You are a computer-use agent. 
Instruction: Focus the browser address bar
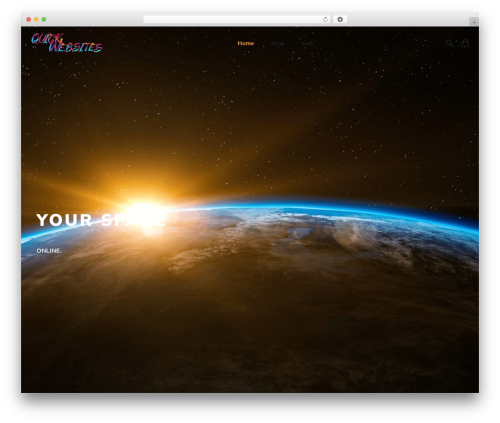[x=237, y=20]
